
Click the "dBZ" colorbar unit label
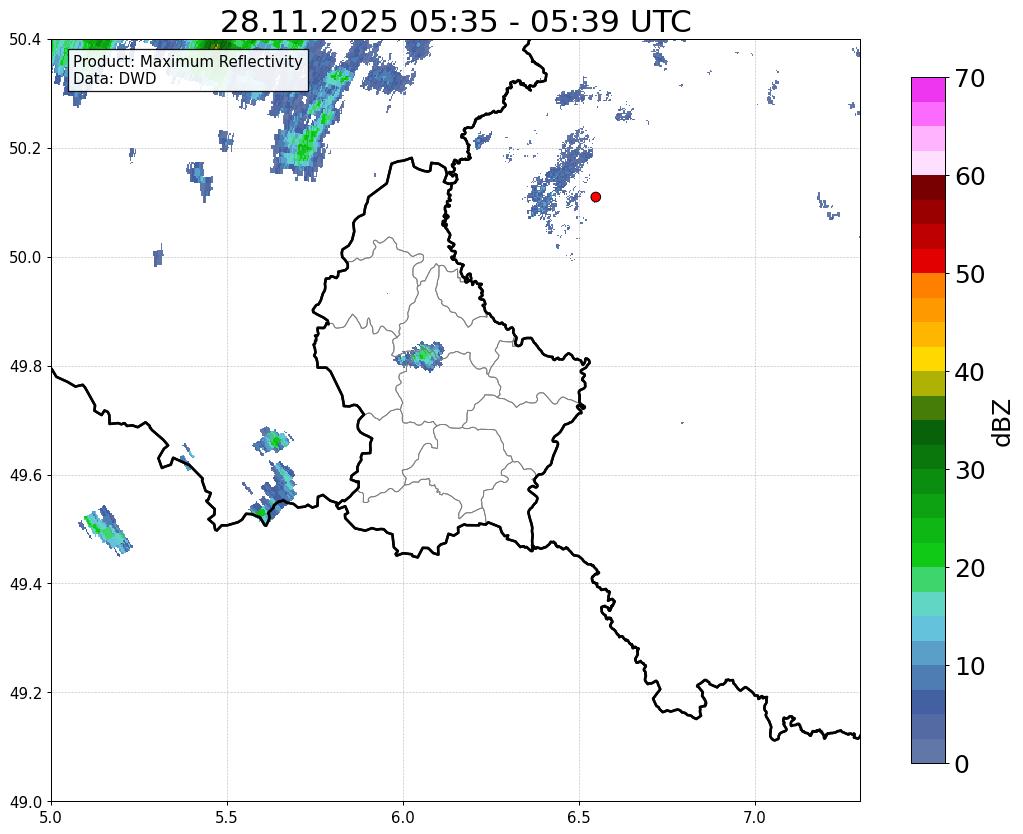tap(1003, 423)
